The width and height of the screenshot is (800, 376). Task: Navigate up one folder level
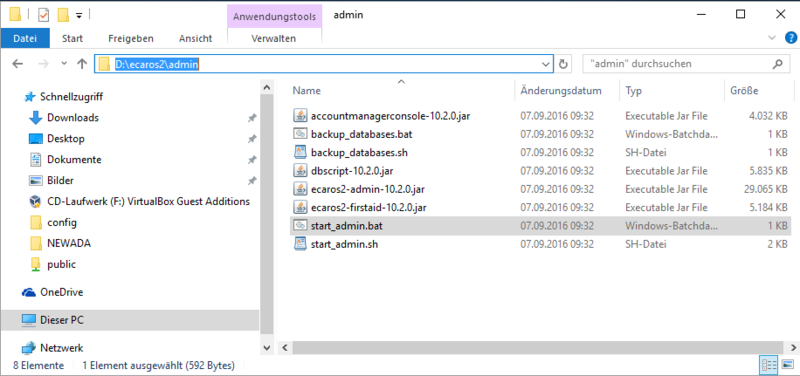(x=82, y=64)
